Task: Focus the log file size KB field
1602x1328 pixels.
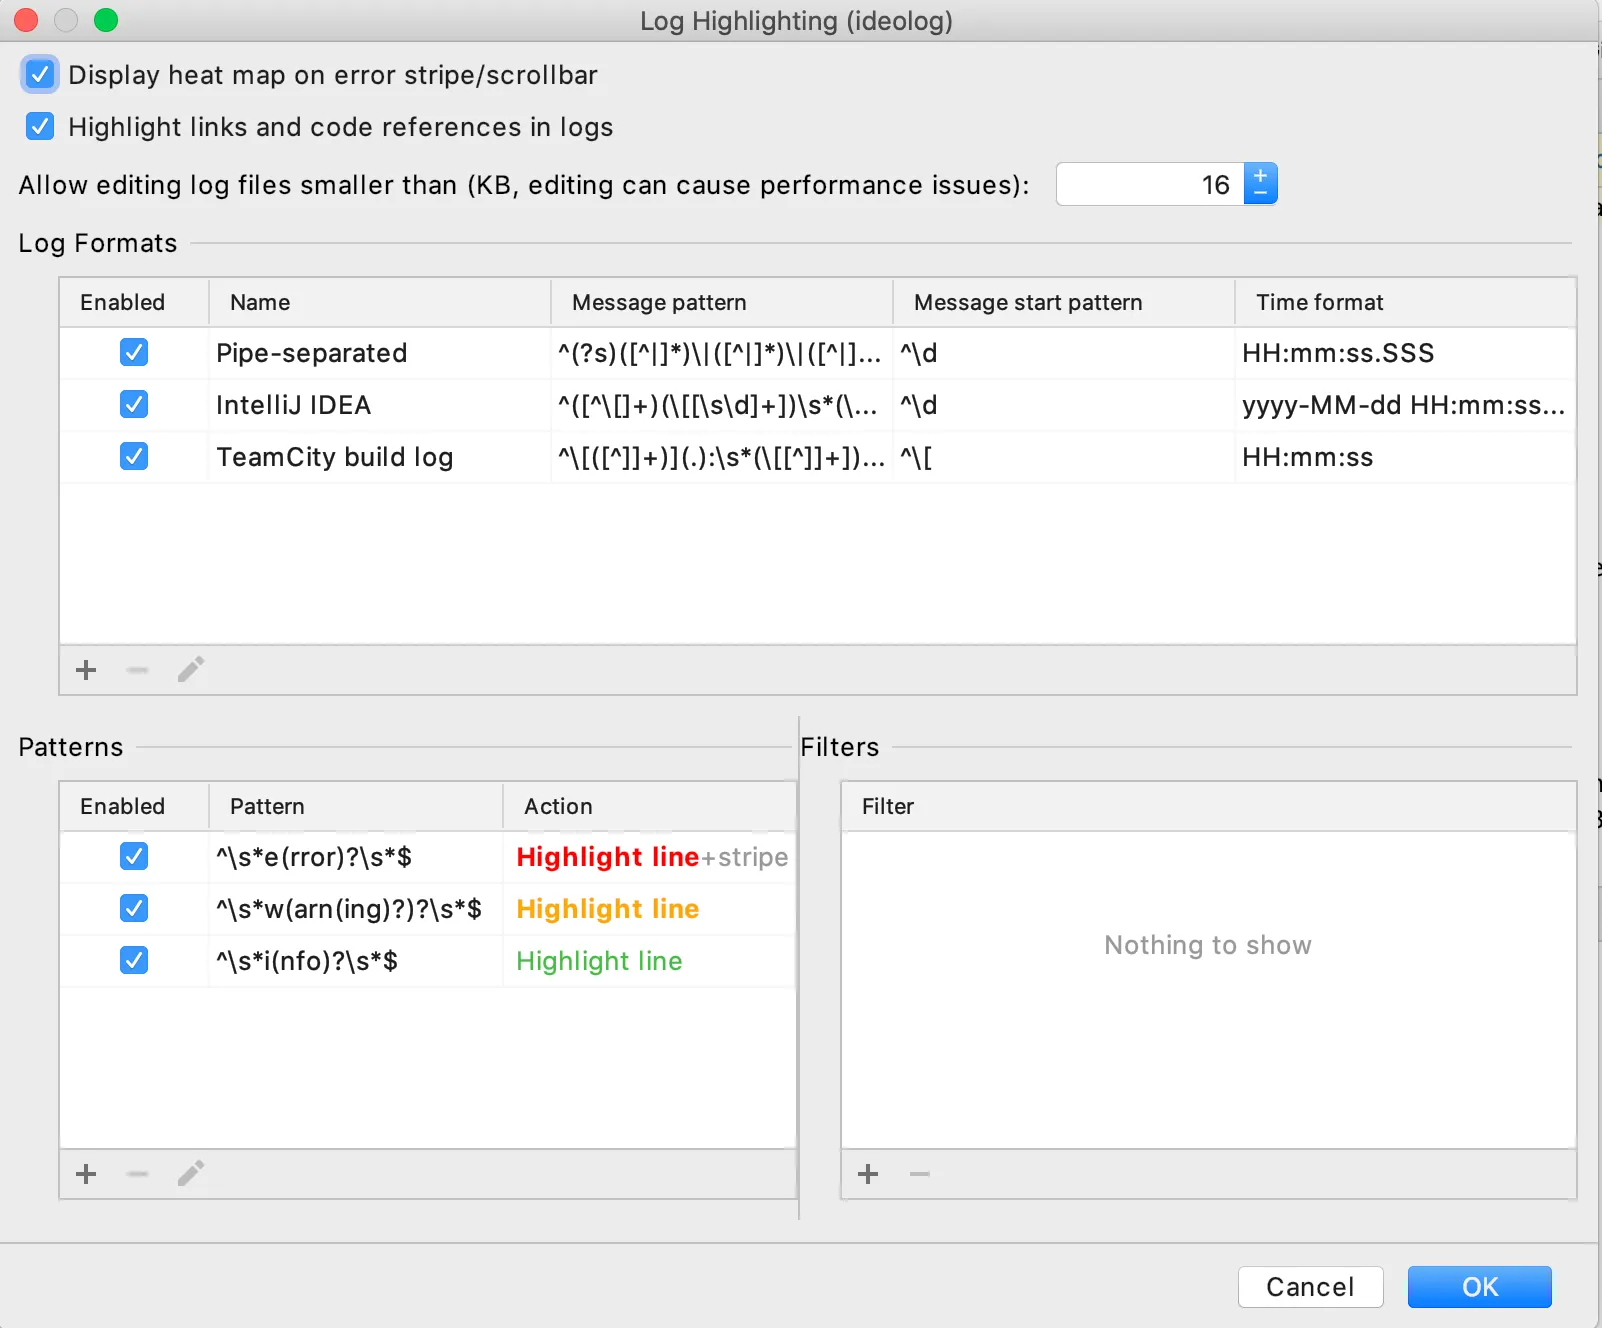Action: click(x=1150, y=184)
